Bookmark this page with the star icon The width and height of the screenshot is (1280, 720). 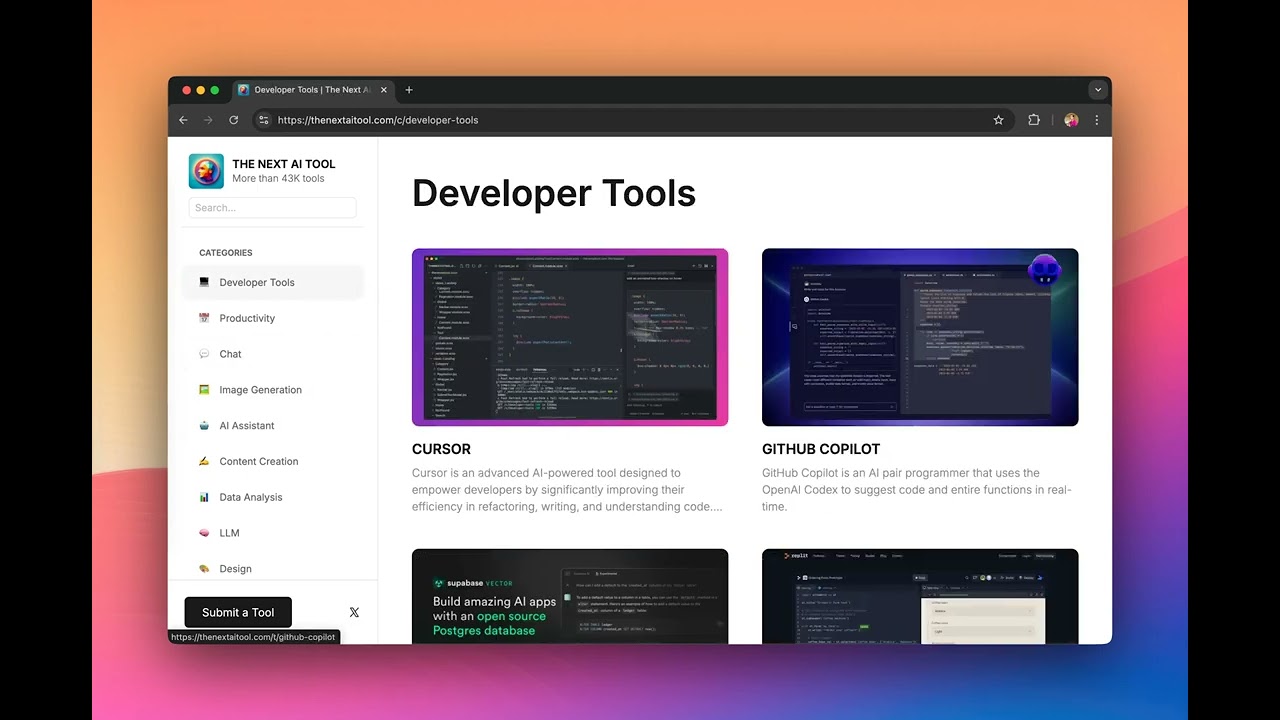(998, 120)
